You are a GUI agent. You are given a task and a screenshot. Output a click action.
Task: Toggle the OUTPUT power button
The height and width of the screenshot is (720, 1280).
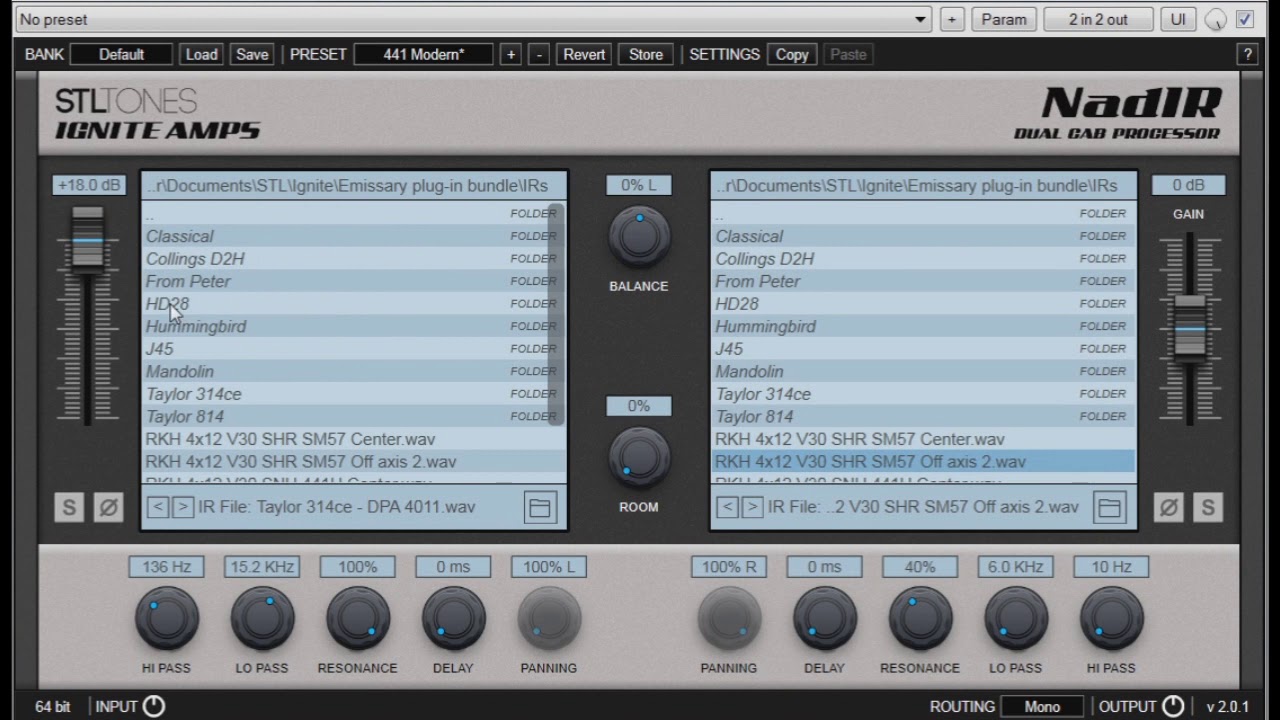(1173, 706)
